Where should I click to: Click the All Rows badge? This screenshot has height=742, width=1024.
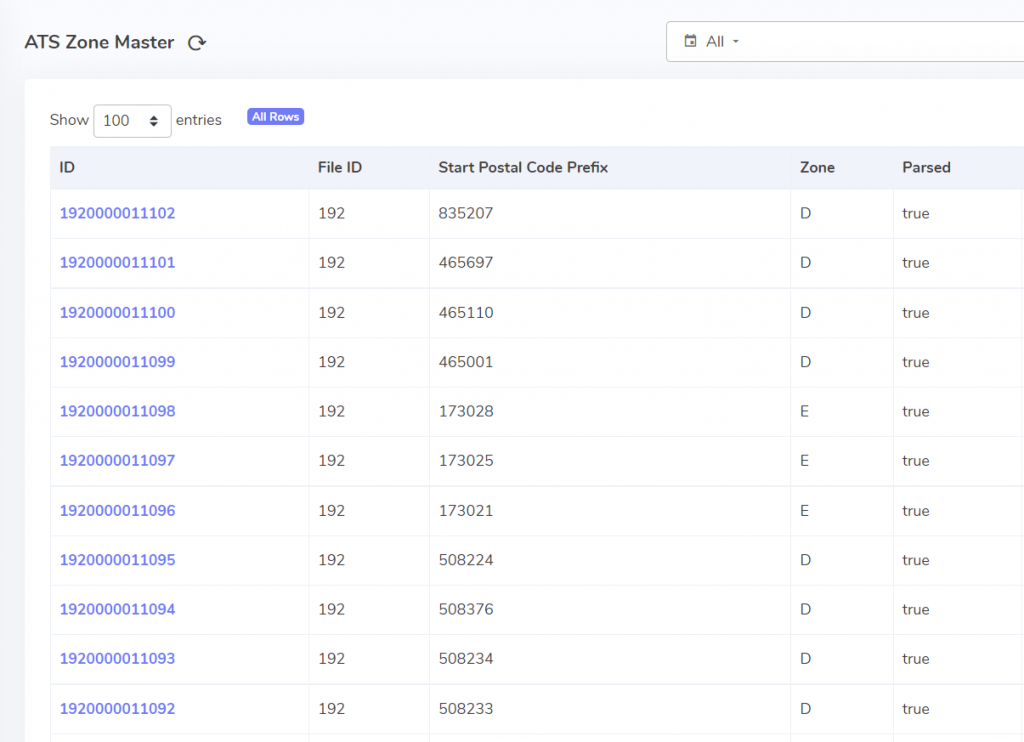point(275,117)
